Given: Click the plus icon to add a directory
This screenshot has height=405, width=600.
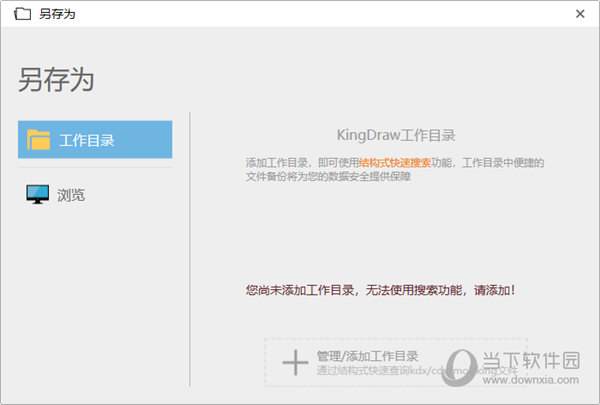Looking at the screenshot, I should coord(295,362).
